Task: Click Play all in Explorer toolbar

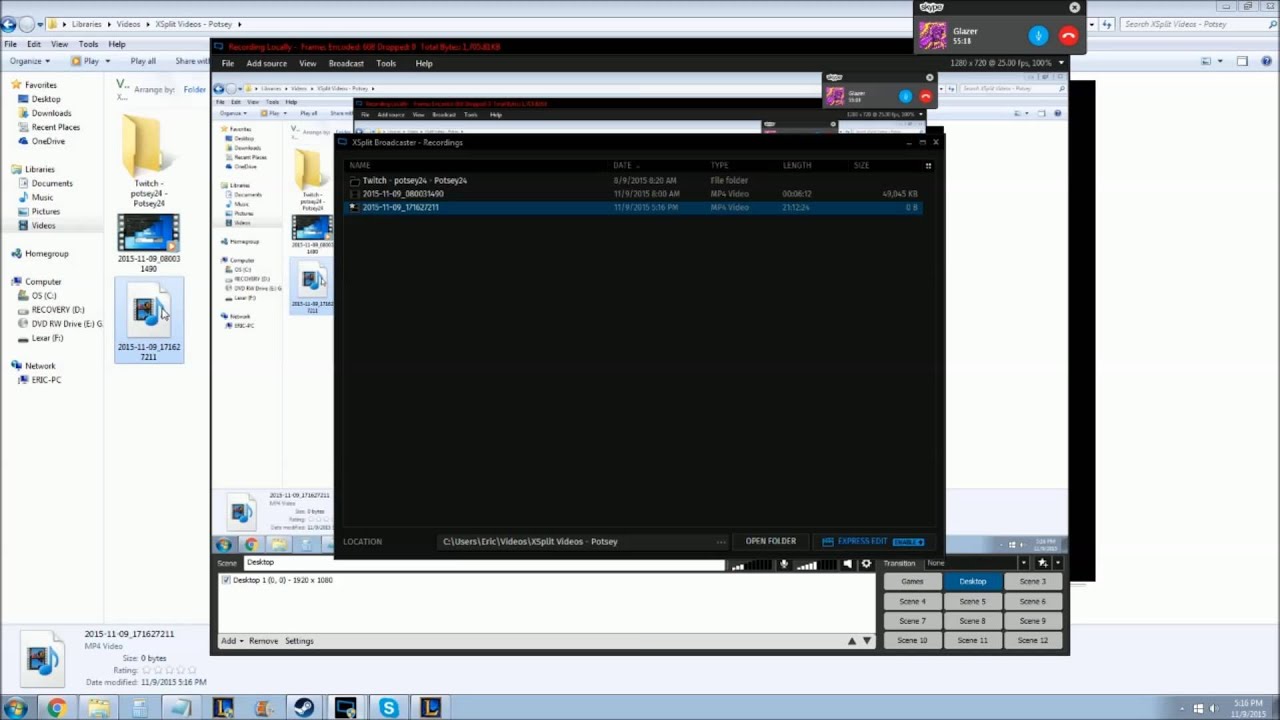Action: 143,61
